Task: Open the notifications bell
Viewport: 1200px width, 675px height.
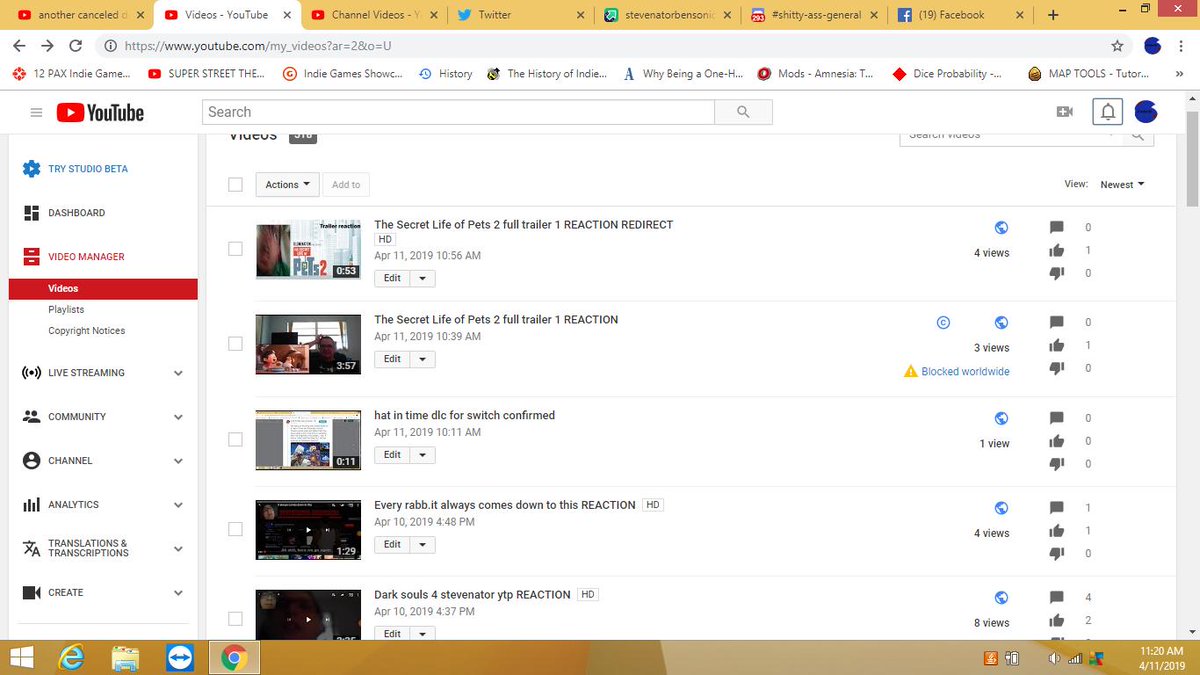Action: [x=1108, y=112]
